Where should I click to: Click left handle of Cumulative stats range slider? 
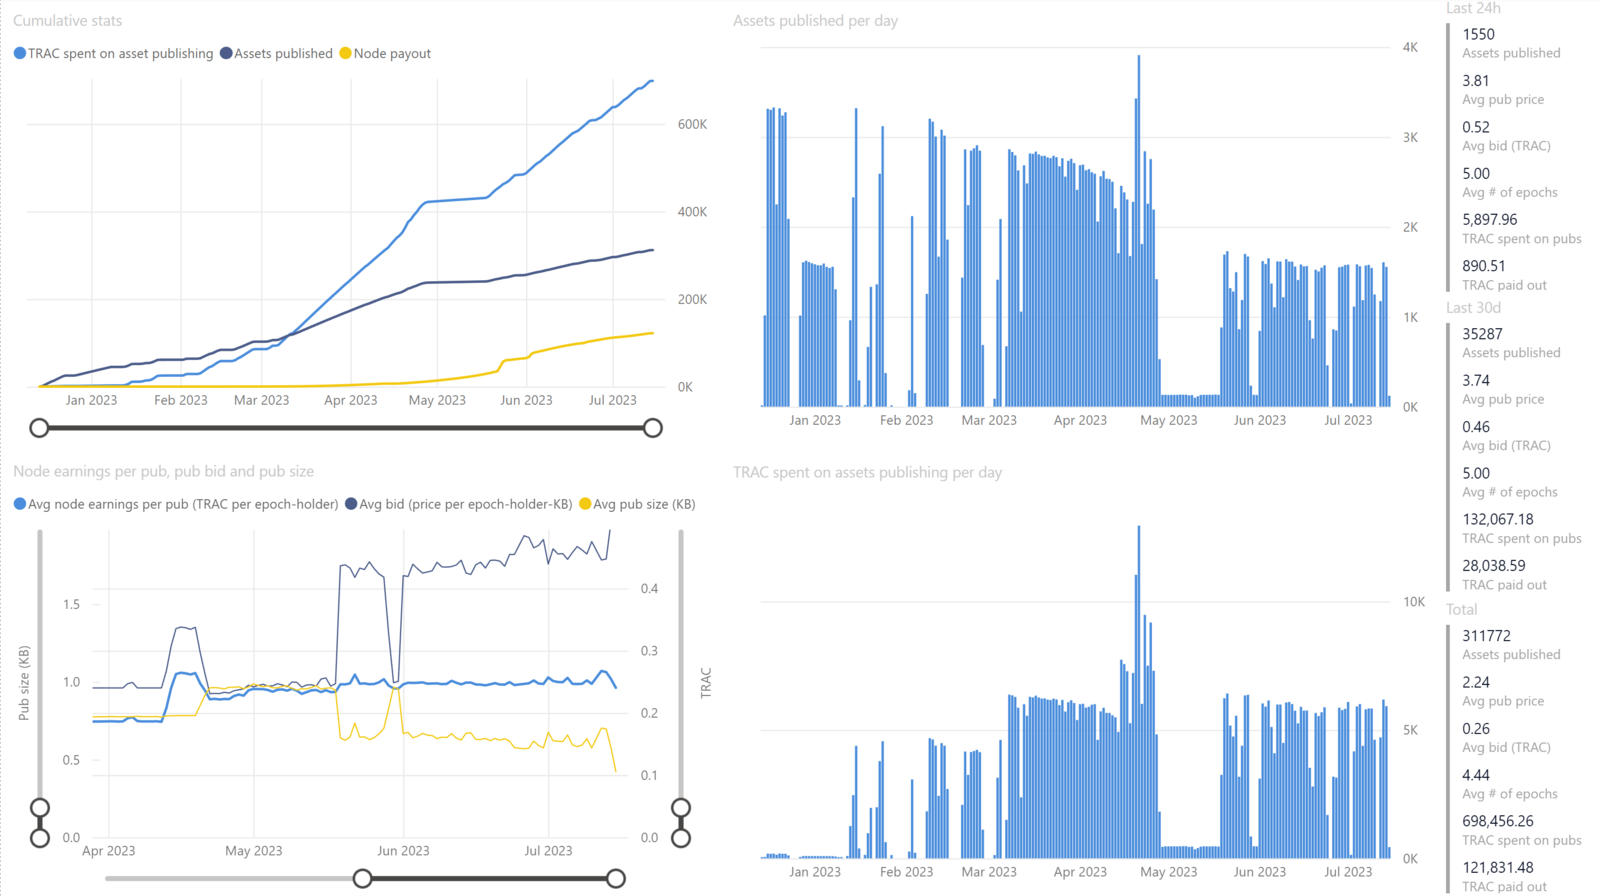click(x=39, y=428)
